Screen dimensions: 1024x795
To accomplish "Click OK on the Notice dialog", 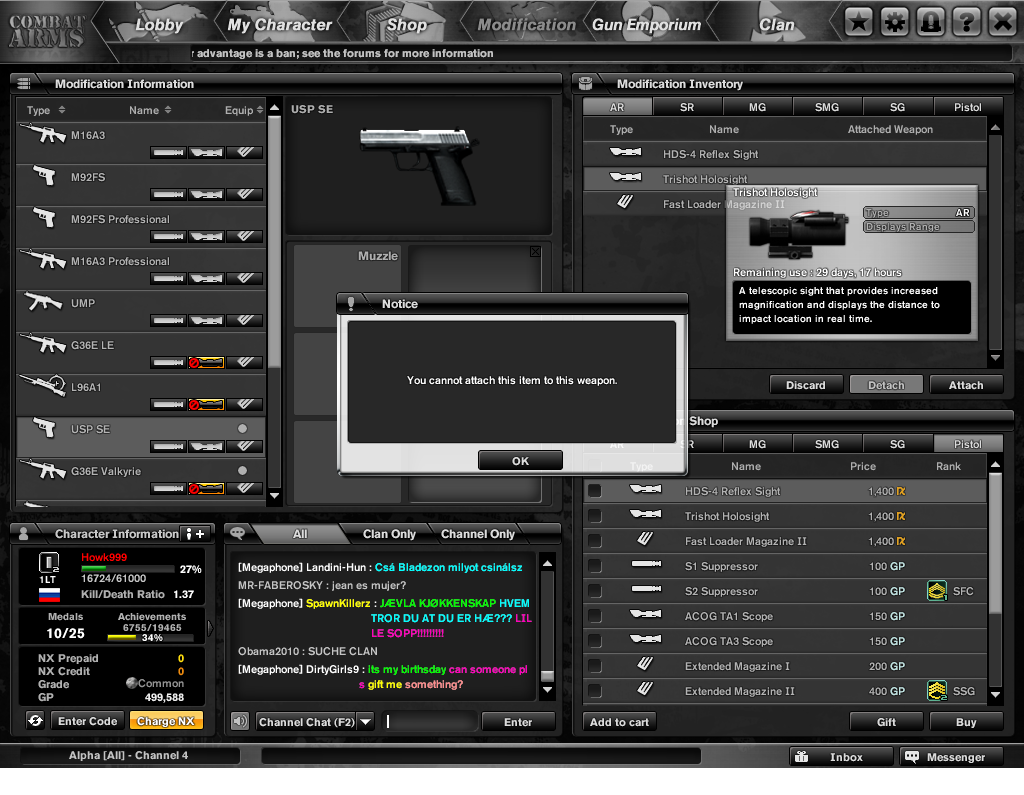I will click(x=520, y=461).
